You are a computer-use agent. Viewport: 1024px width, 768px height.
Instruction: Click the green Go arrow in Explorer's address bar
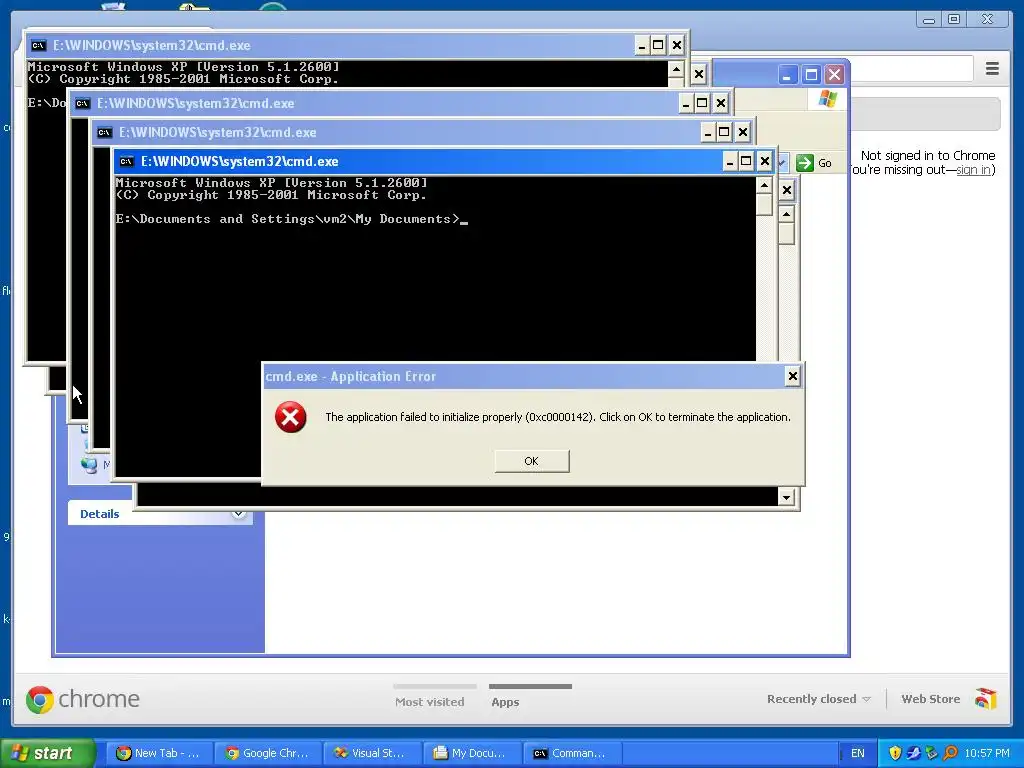(x=805, y=163)
